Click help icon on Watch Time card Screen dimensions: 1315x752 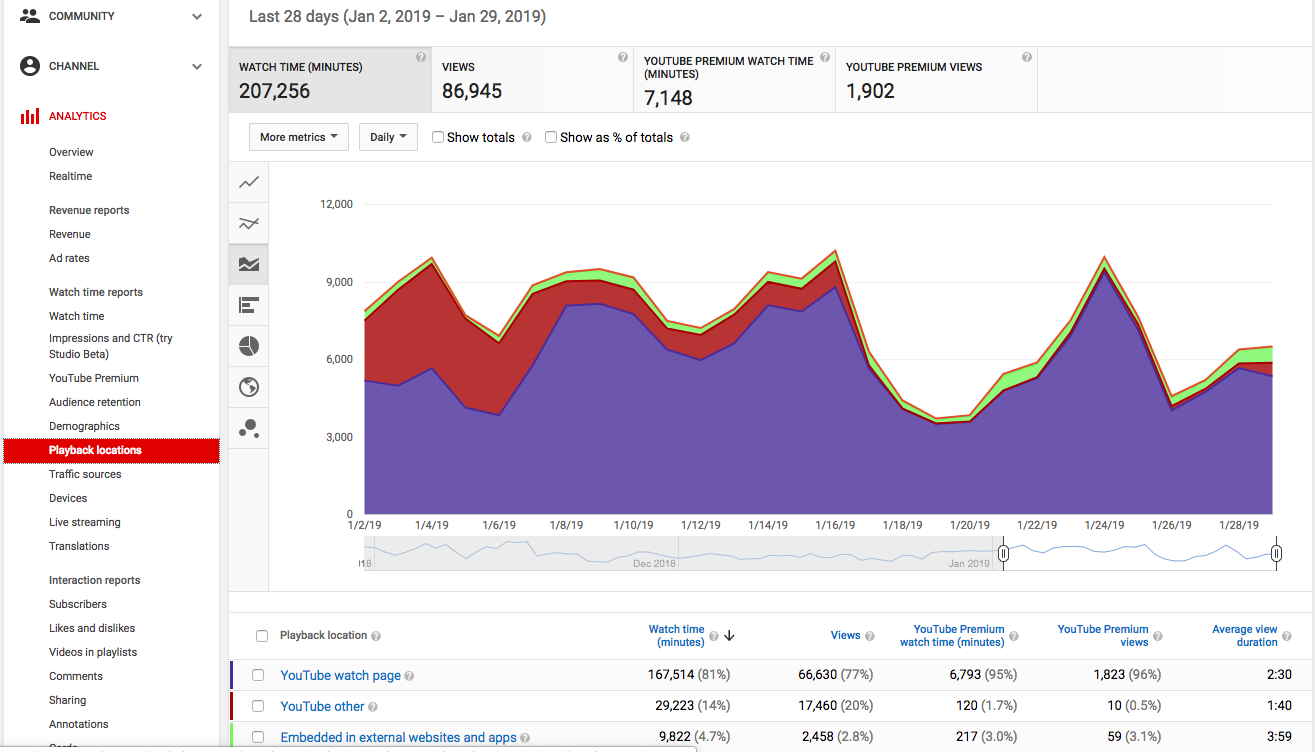tap(421, 58)
